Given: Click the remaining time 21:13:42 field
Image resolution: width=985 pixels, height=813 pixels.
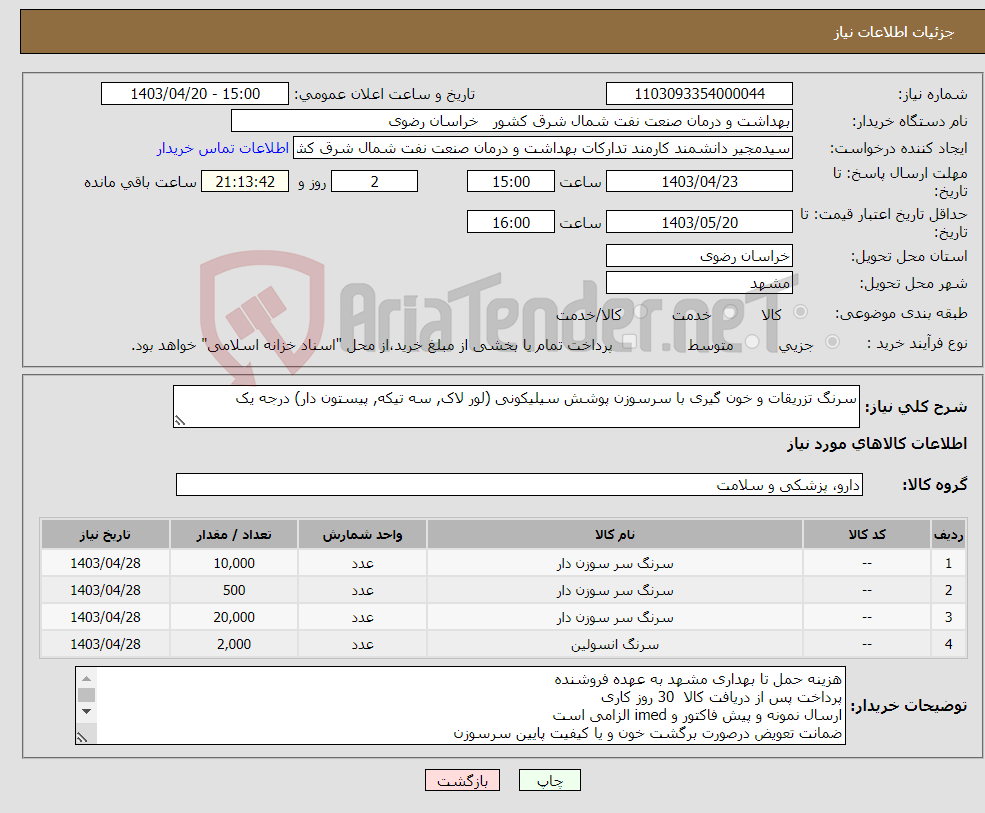Looking at the screenshot, I should click(x=245, y=182).
